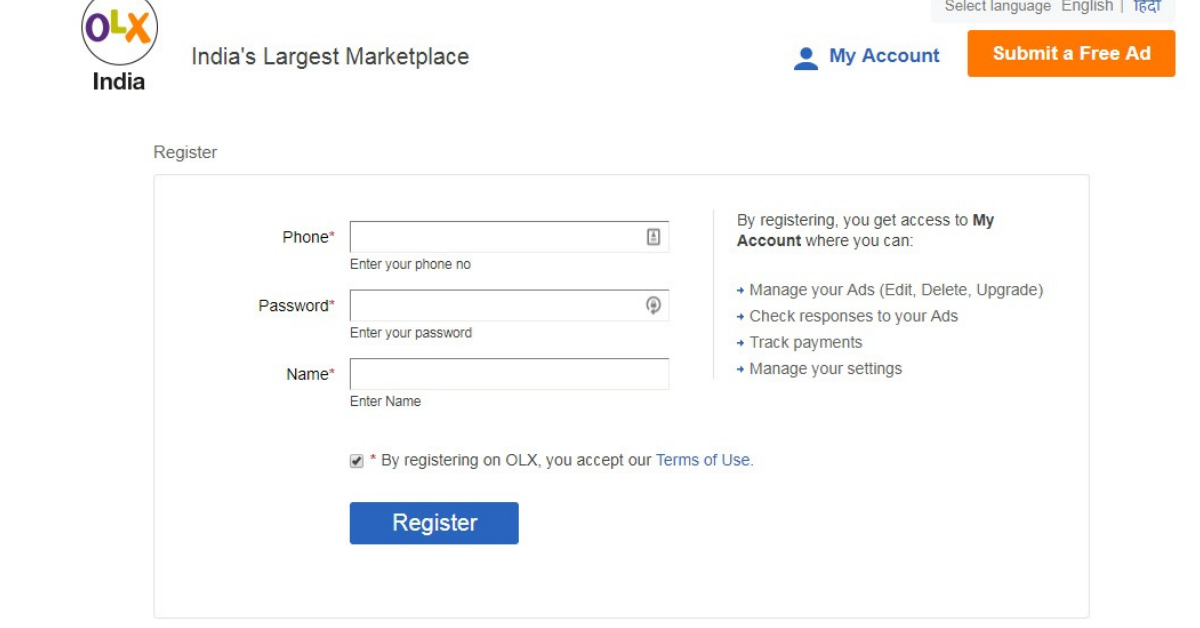Click 'Check responses to your Ads' text
Screen dimensions: 1200x628
point(854,316)
